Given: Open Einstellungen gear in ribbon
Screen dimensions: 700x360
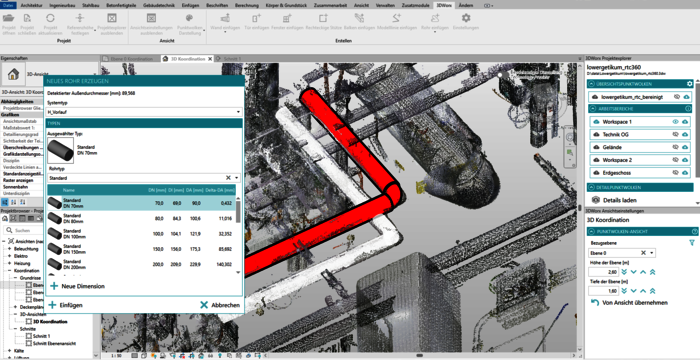Looking at the screenshot, I should (x=466, y=18).
